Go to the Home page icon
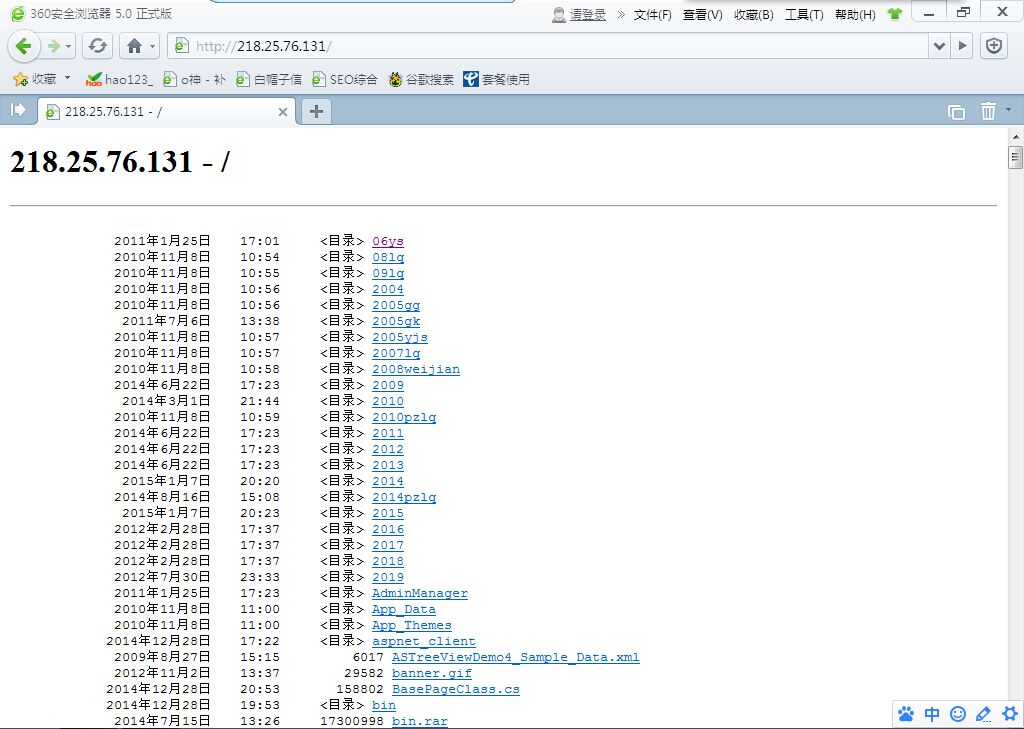Viewport: 1024px width, 729px height. 134,46
